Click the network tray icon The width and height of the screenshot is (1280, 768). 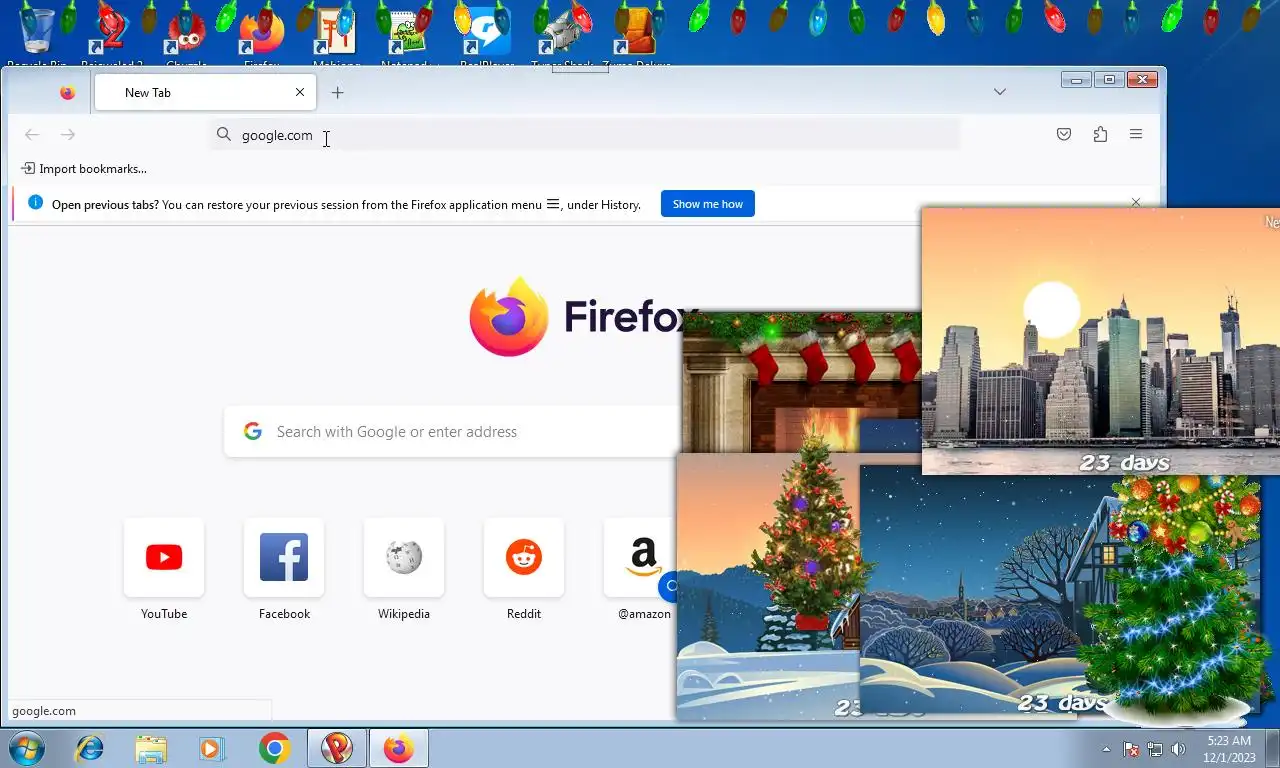(x=1155, y=749)
